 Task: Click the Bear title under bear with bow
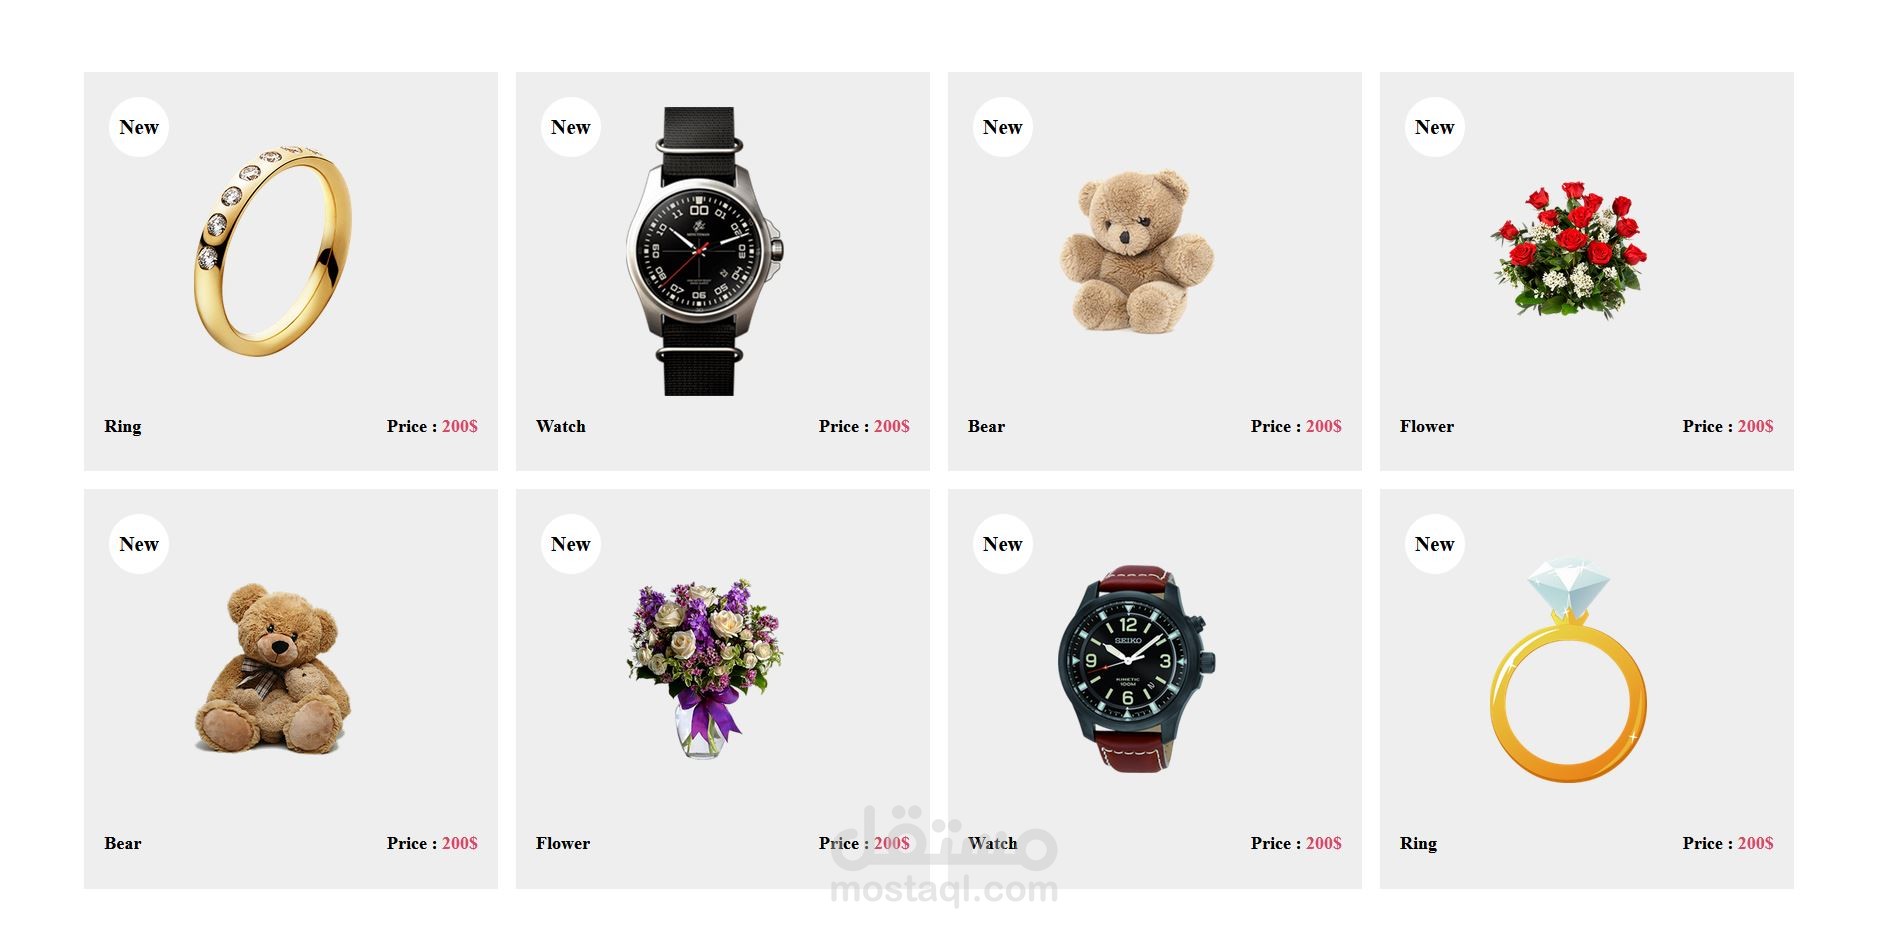click(123, 843)
